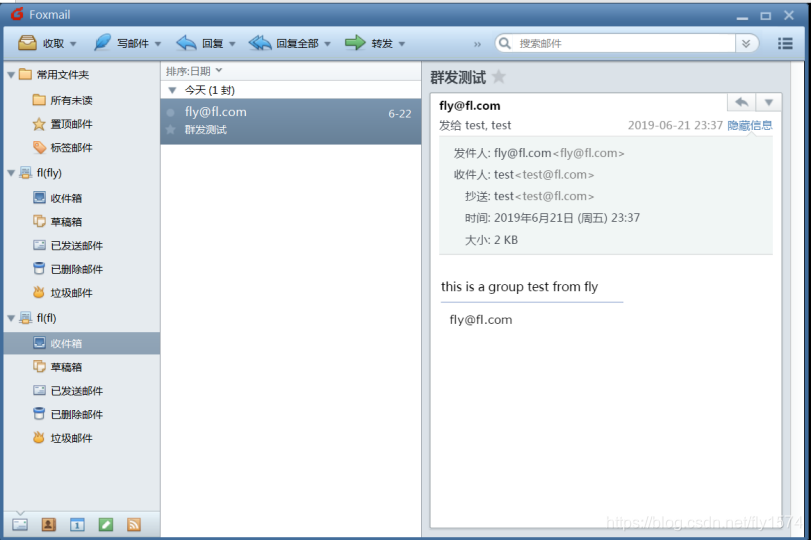Click the 回复全部 reply-all icon

[x=259, y=43]
